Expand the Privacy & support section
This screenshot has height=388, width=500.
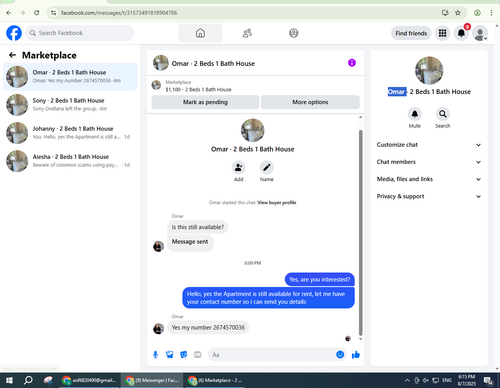(429, 196)
